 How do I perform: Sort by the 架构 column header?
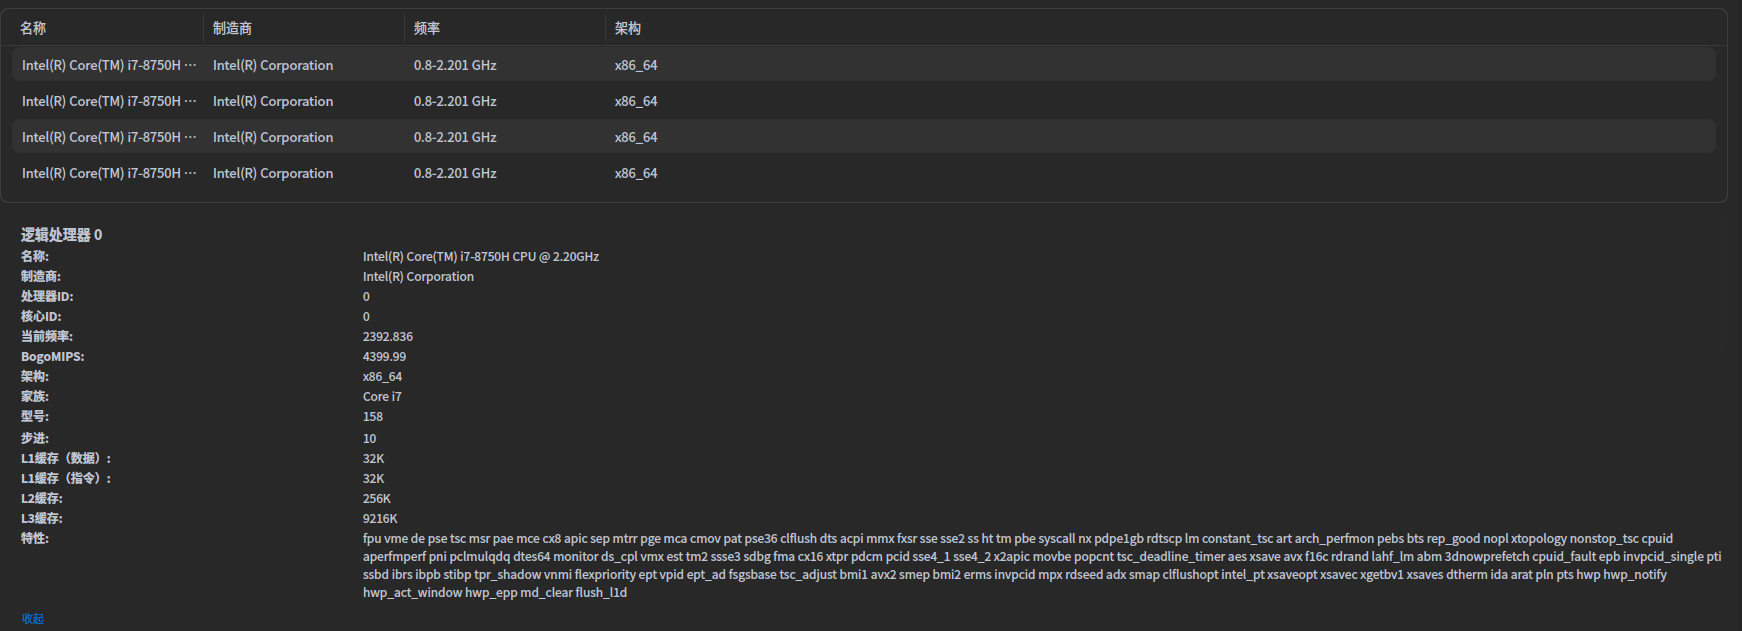point(628,28)
